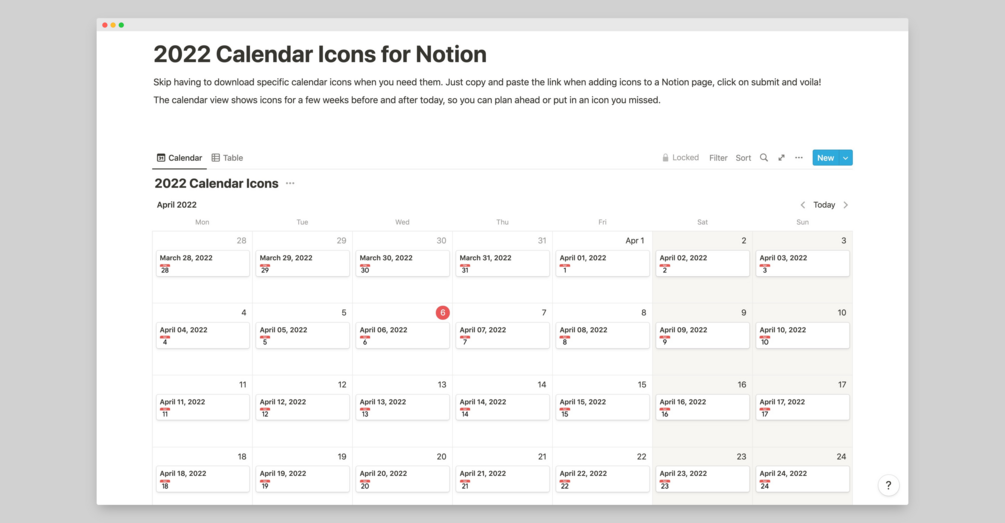Screen dimensions: 1005x523
Task: Open the expand full page arrows icon
Action: tap(781, 158)
